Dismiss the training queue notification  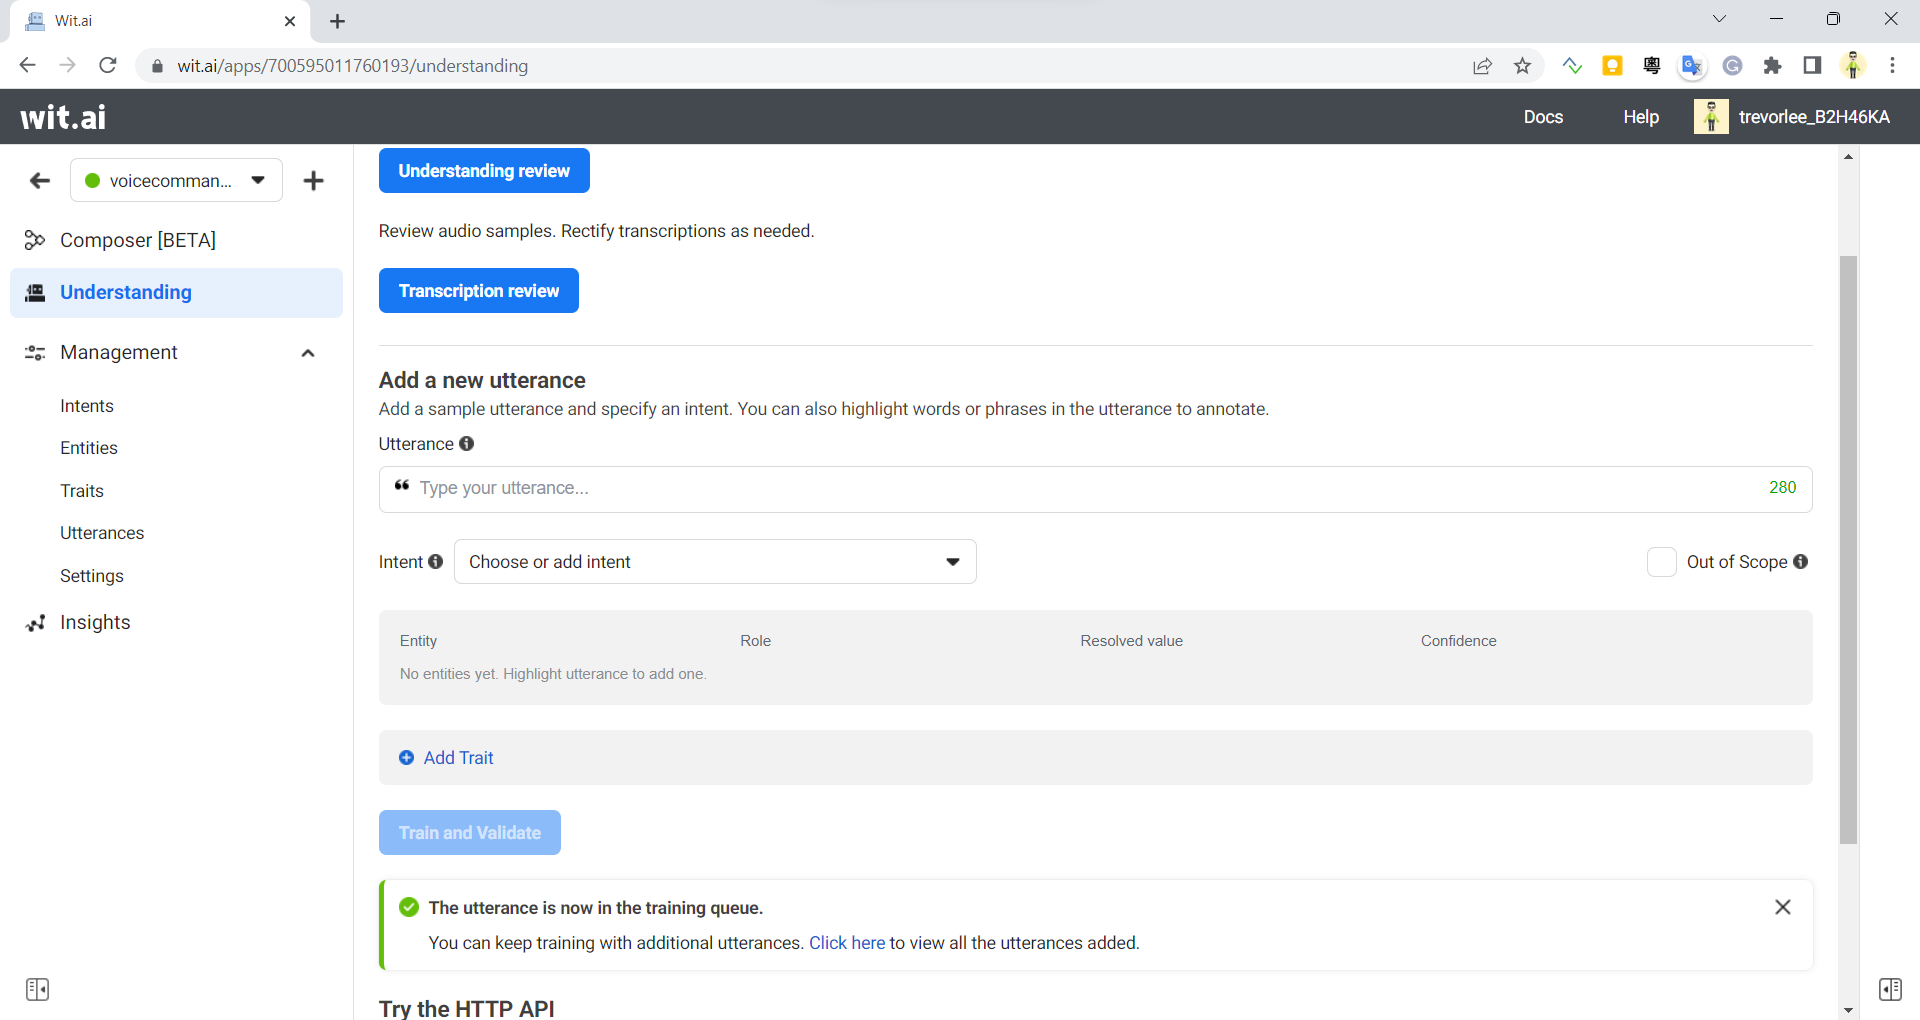click(1783, 907)
